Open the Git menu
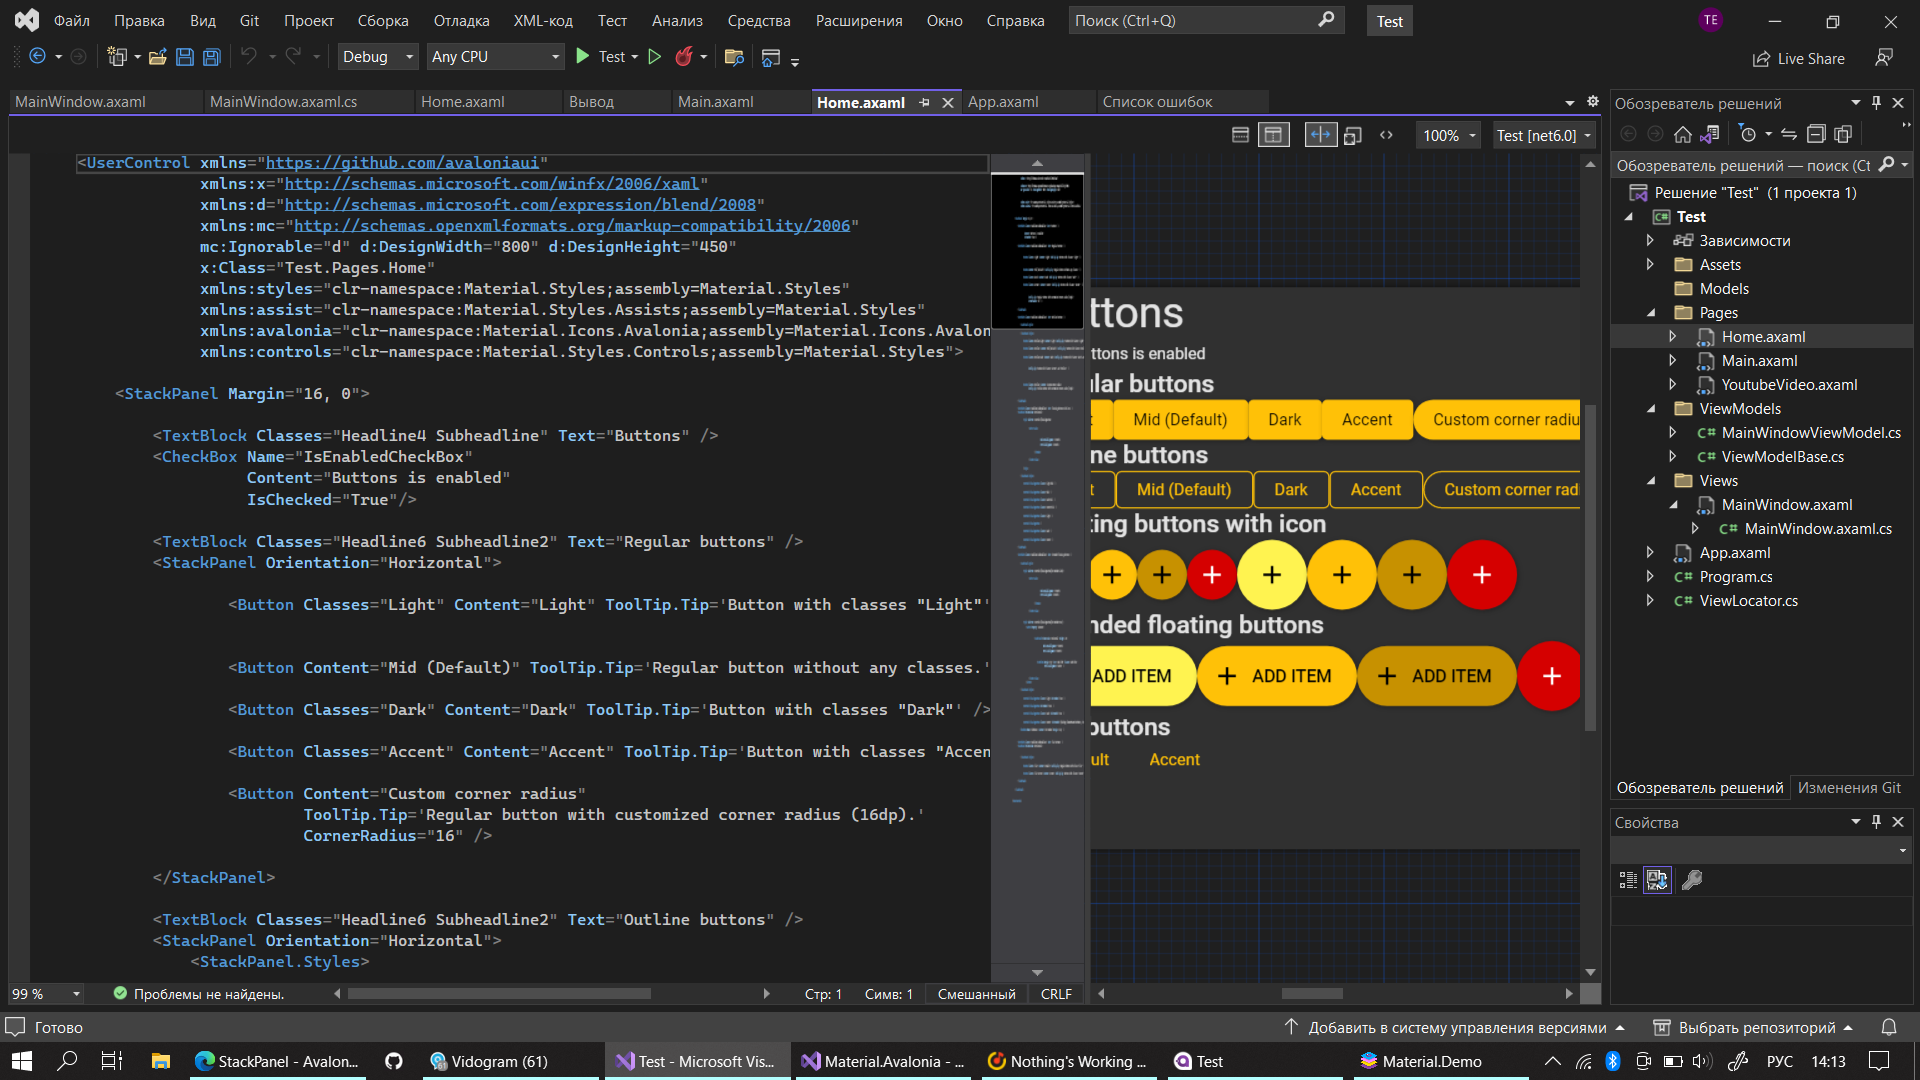 [248, 20]
